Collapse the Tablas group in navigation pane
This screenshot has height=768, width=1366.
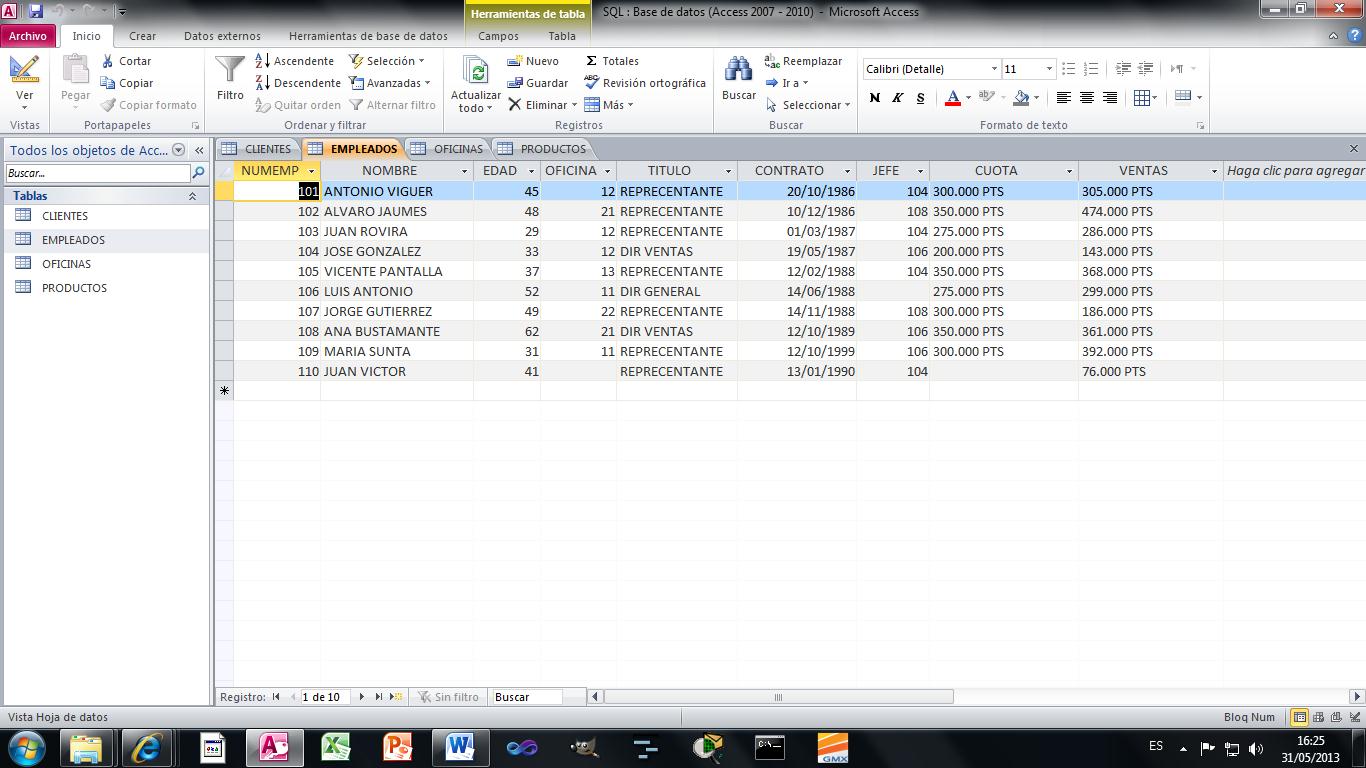pyautogui.click(x=192, y=196)
